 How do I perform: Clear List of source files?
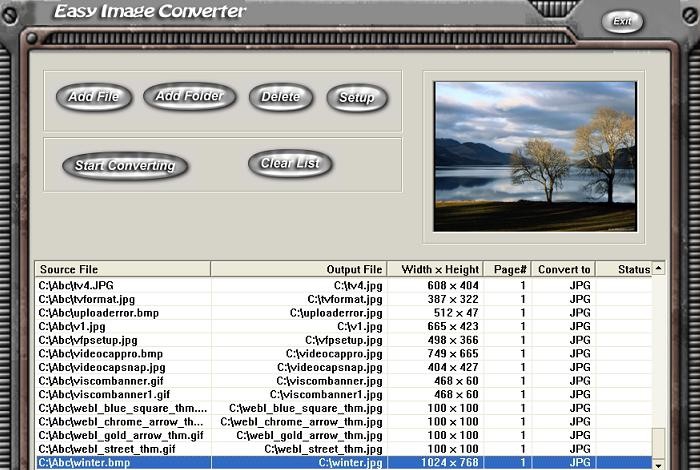click(x=289, y=164)
